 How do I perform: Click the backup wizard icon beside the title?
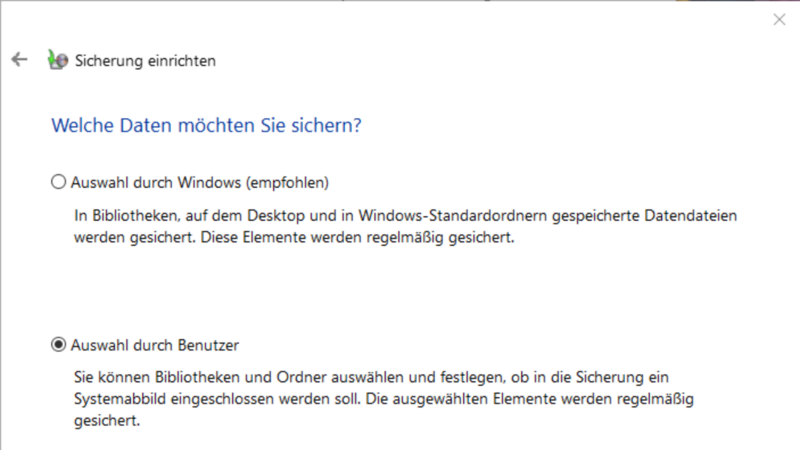59,60
